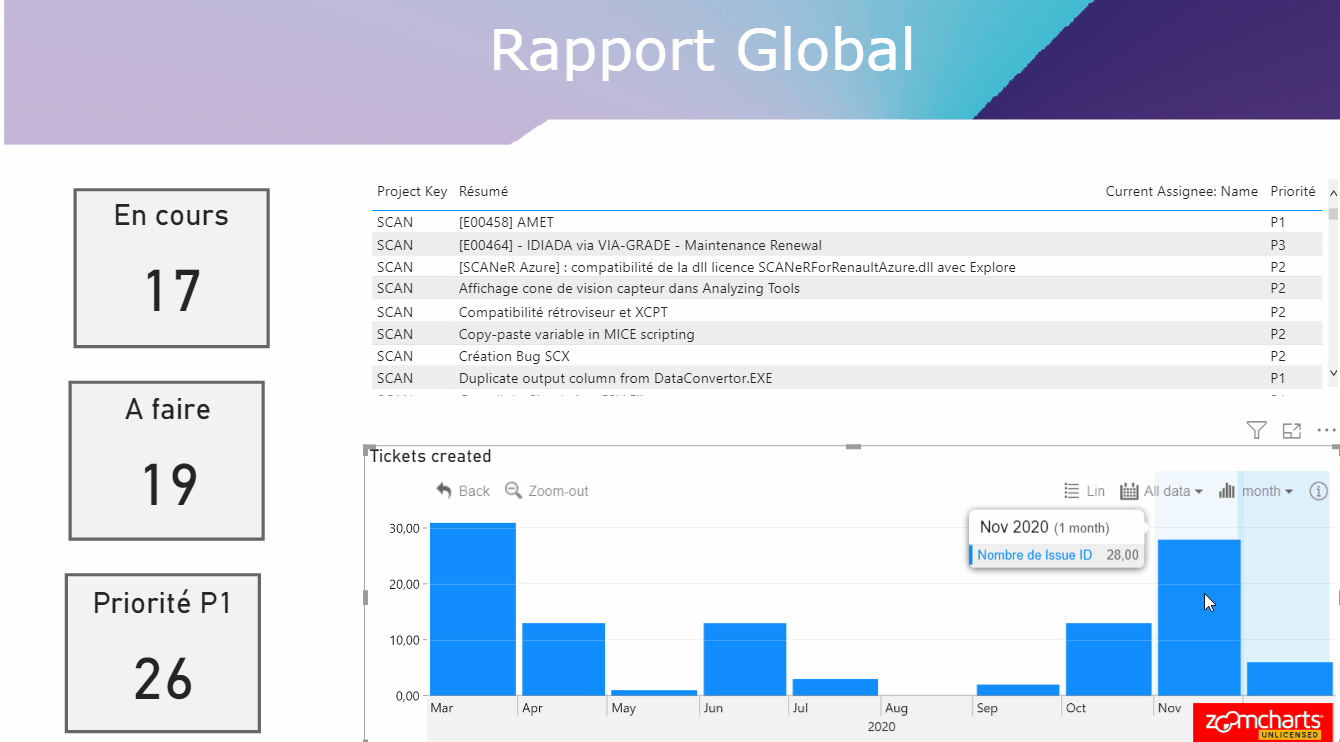Select the Priorité P1 card showing 26
1340x742 pixels.
tap(163, 653)
